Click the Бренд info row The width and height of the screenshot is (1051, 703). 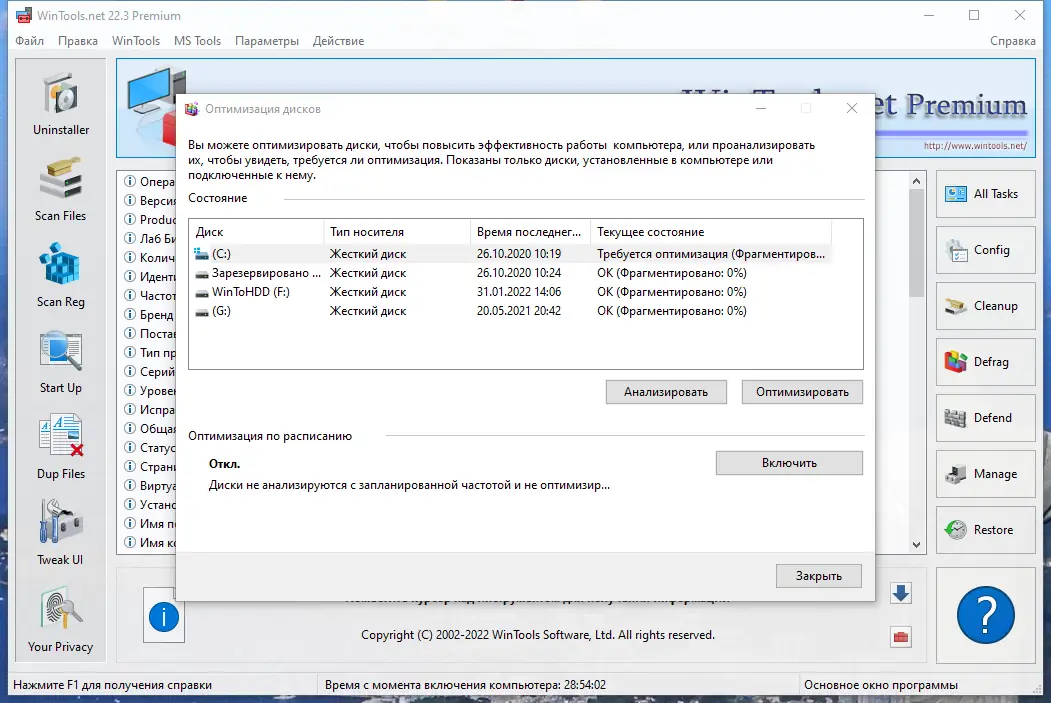tap(150, 315)
